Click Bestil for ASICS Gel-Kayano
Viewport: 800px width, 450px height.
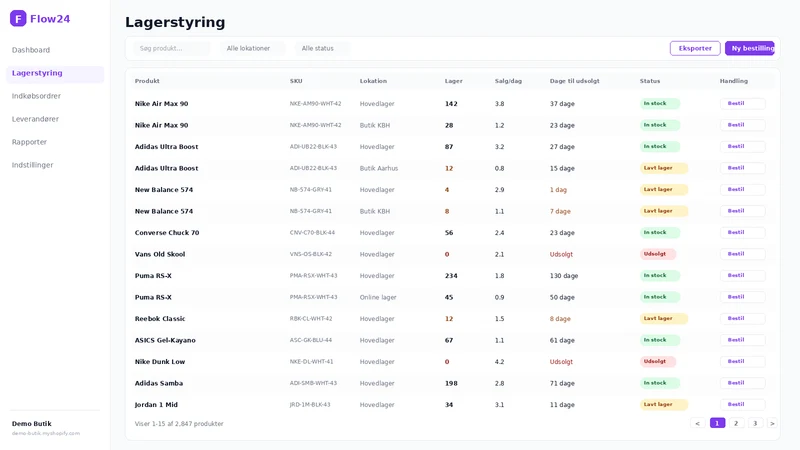click(742, 340)
